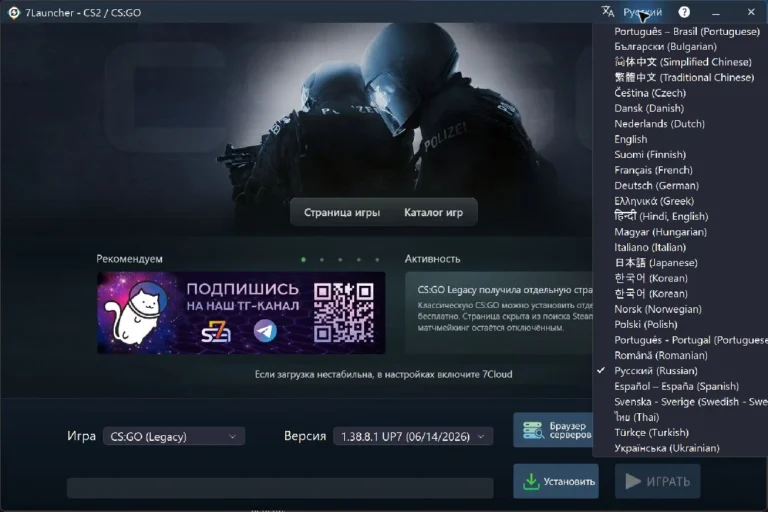Select Svenska - Sverige language

(691, 402)
